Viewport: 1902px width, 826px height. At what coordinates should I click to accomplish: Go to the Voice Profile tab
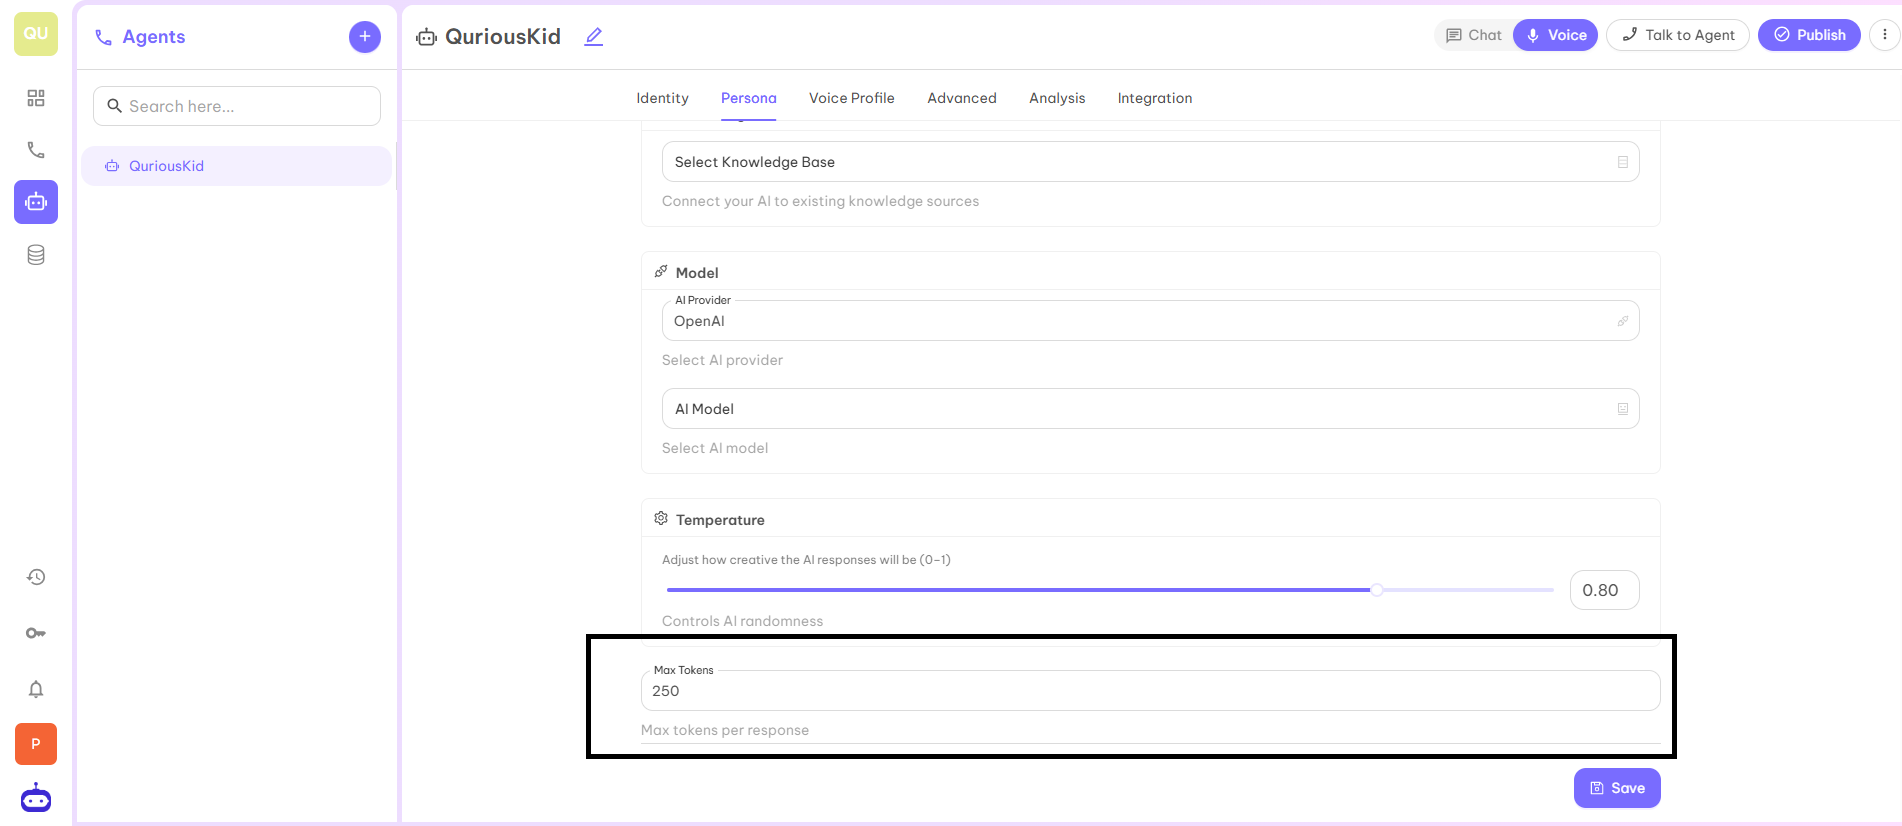[851, 98]
